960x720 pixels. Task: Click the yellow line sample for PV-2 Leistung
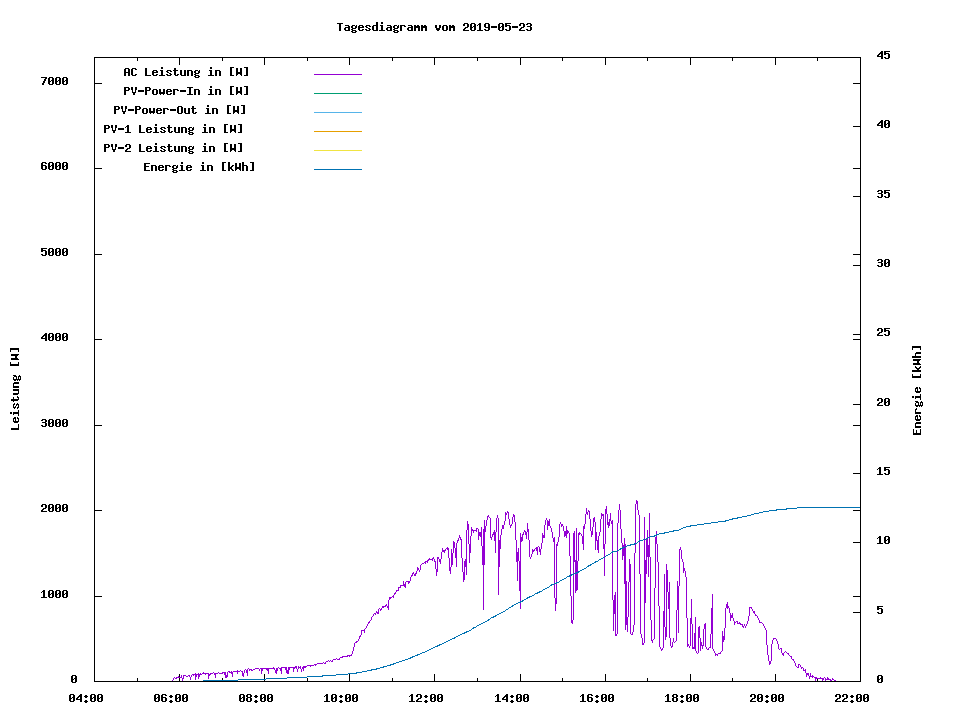(x=337, y=150)
